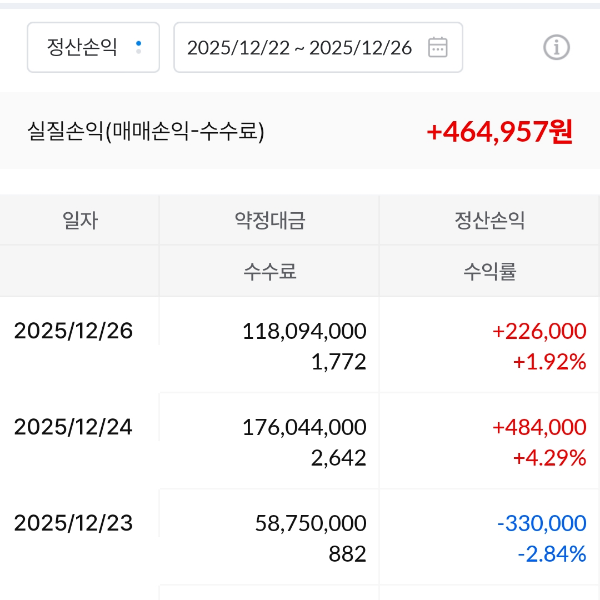Click the date range field 2025/12/22 ~ 2025/12/26

300,47
